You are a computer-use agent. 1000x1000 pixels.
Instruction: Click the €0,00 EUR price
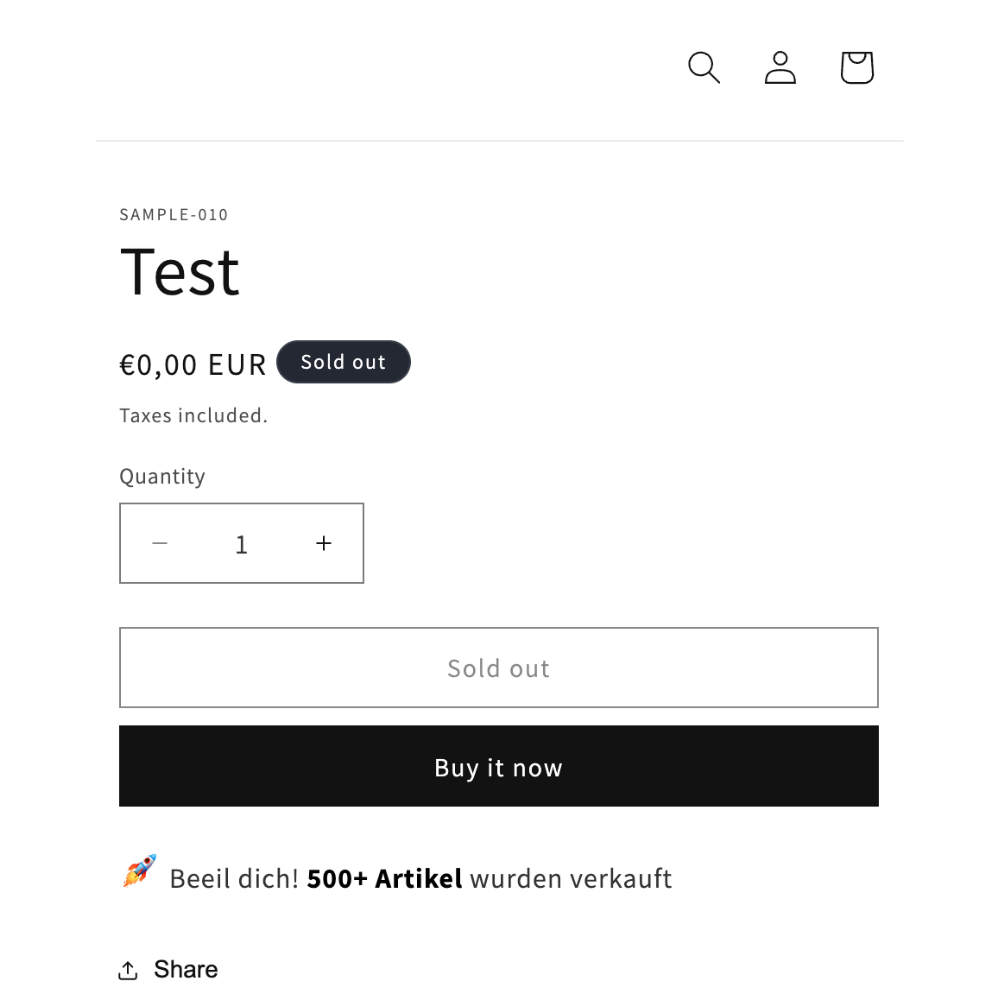pos(193,365)
